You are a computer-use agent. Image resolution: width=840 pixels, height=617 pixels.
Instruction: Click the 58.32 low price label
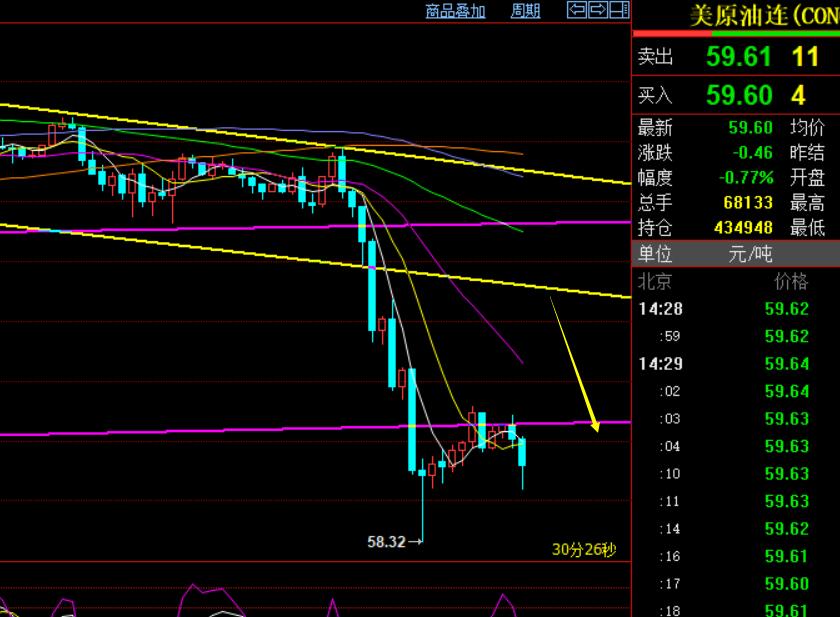click(386, 542)
